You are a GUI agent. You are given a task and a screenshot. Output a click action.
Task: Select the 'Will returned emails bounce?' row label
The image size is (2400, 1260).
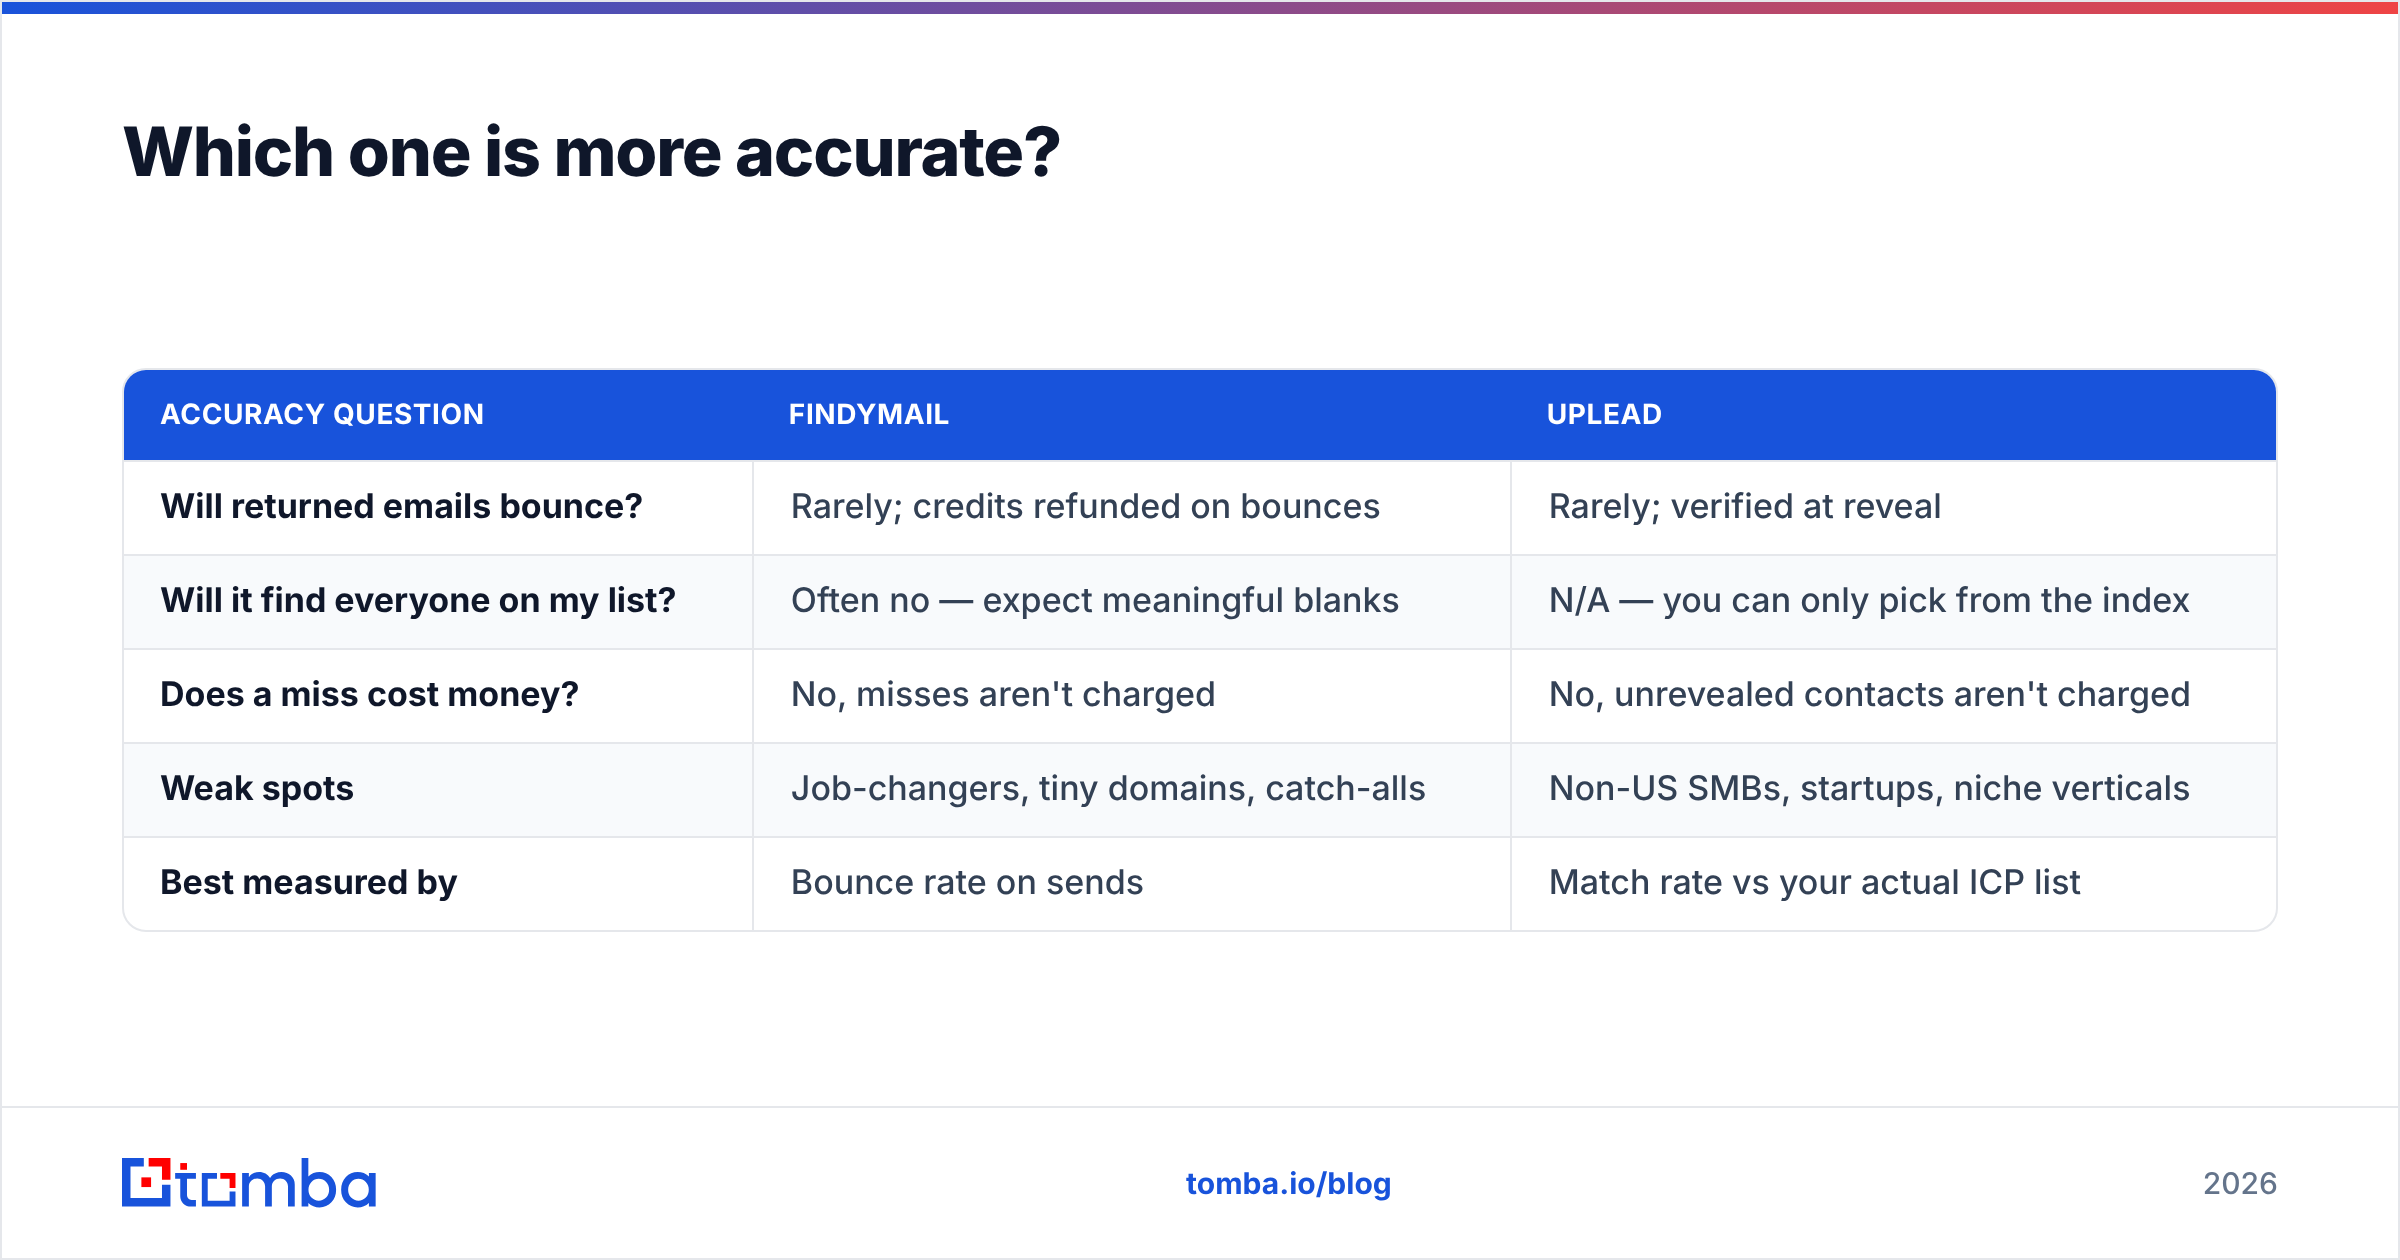(x=401, y=507)
